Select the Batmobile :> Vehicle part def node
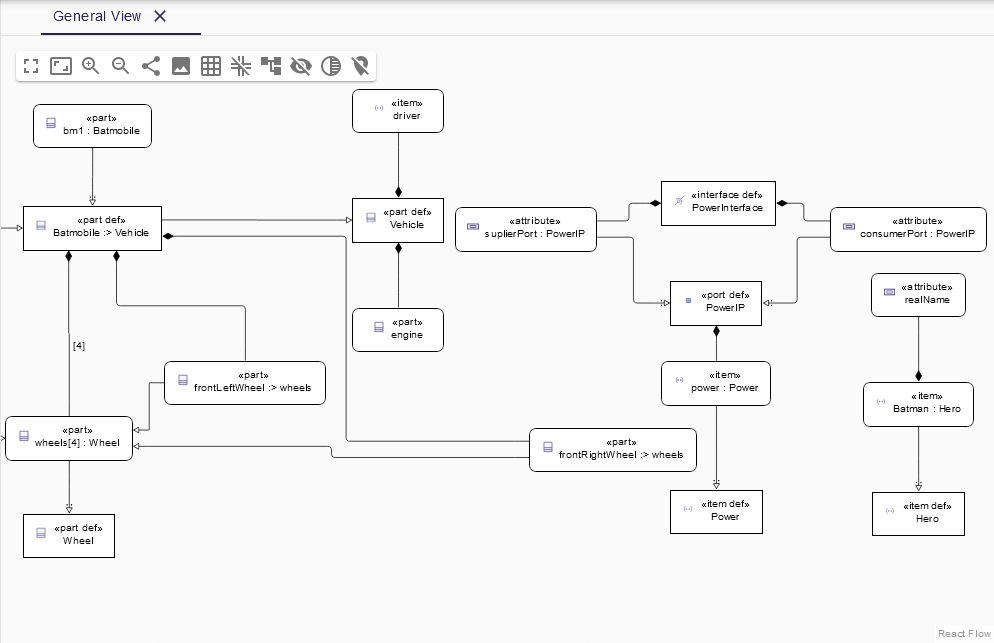994x643 pixels. (x=92, y=226)
